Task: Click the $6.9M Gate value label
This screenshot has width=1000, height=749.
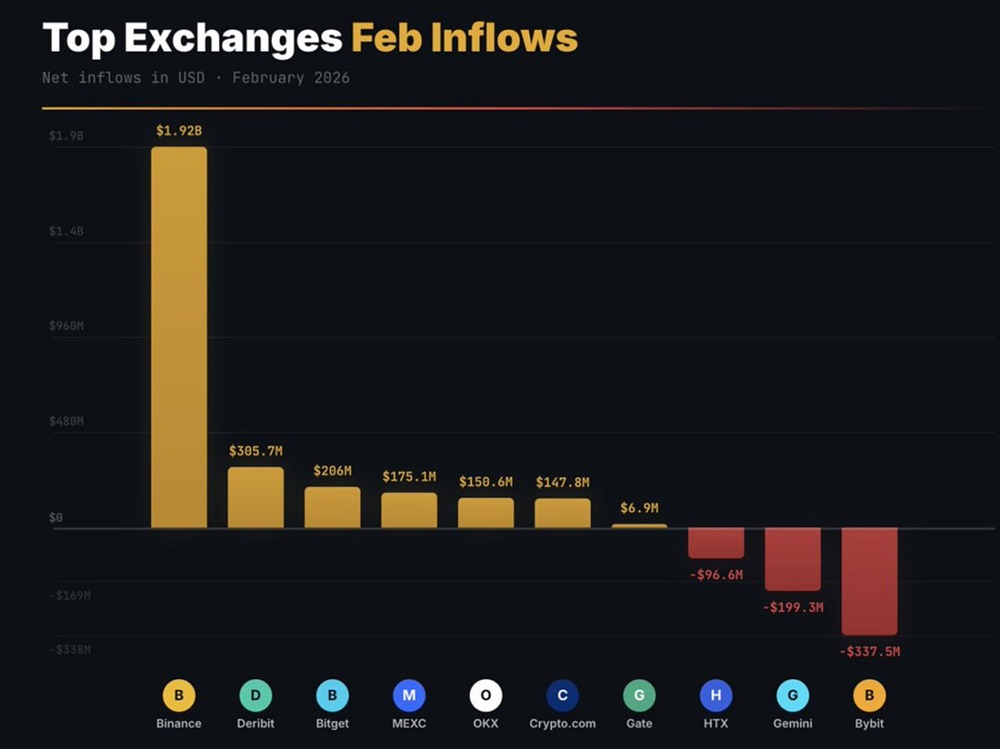Action: [639, 508]
